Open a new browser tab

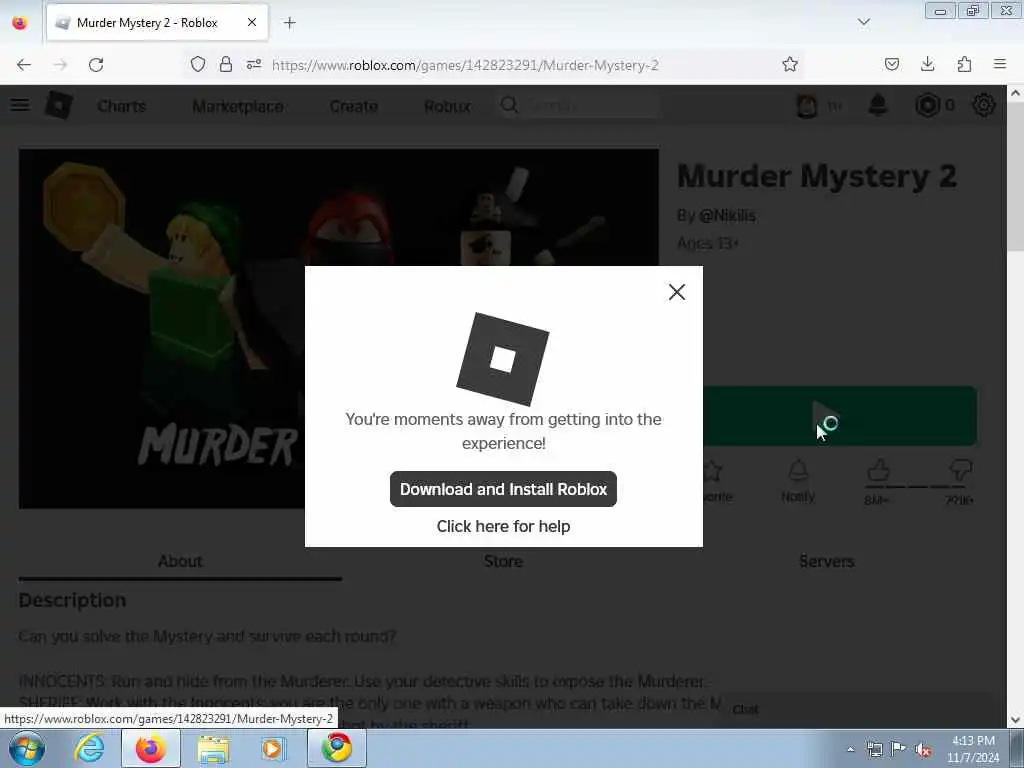point(289,23)
